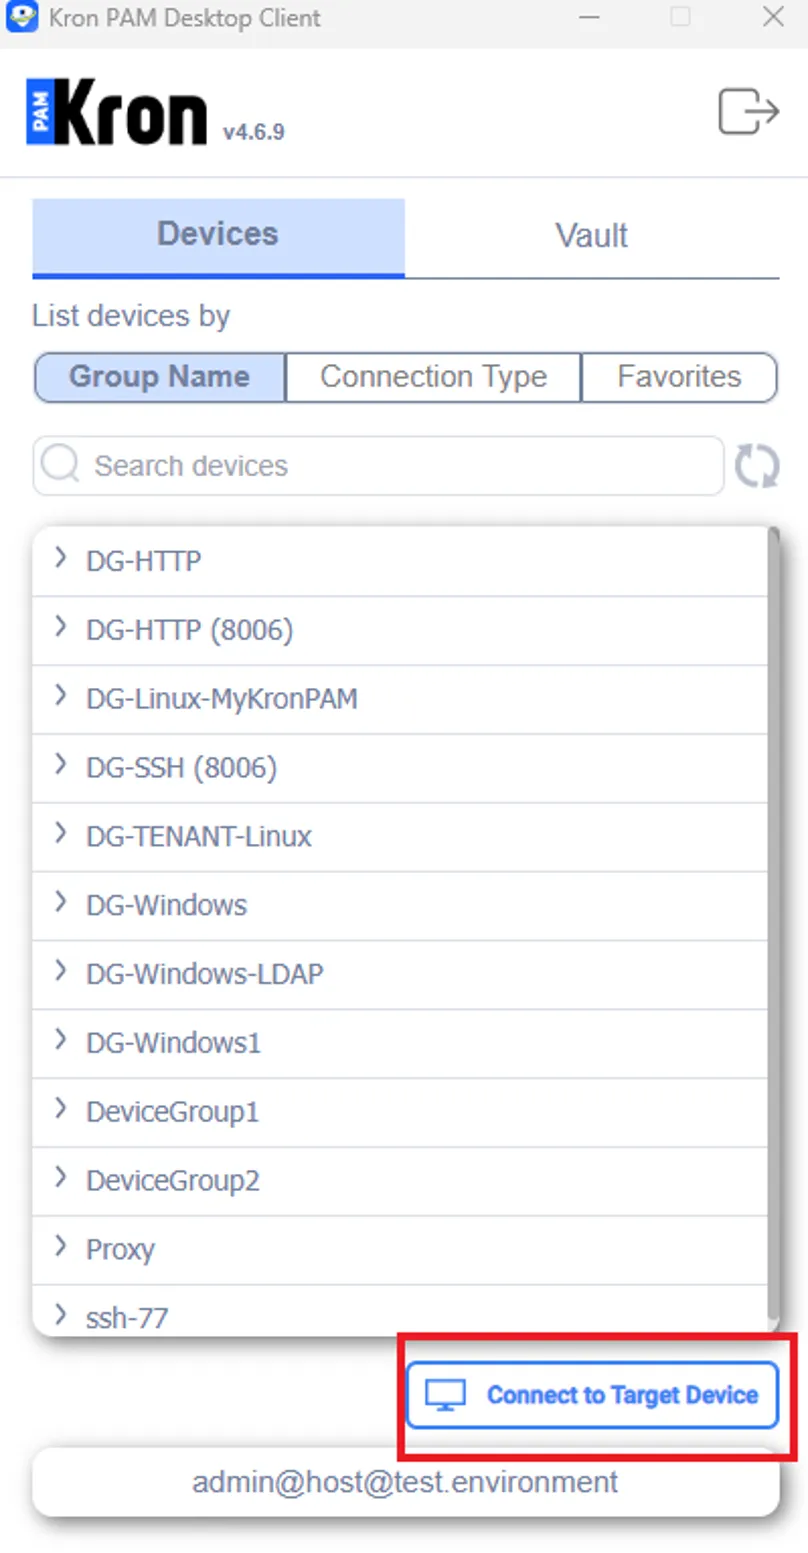
Task: Expand the DG-SSH (8006) chevron
Action: 61,765
